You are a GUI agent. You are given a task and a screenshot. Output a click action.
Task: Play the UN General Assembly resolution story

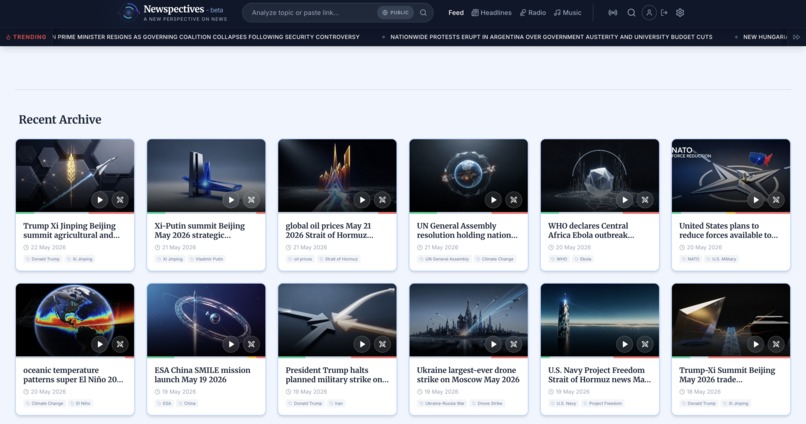tap(493, 200)
